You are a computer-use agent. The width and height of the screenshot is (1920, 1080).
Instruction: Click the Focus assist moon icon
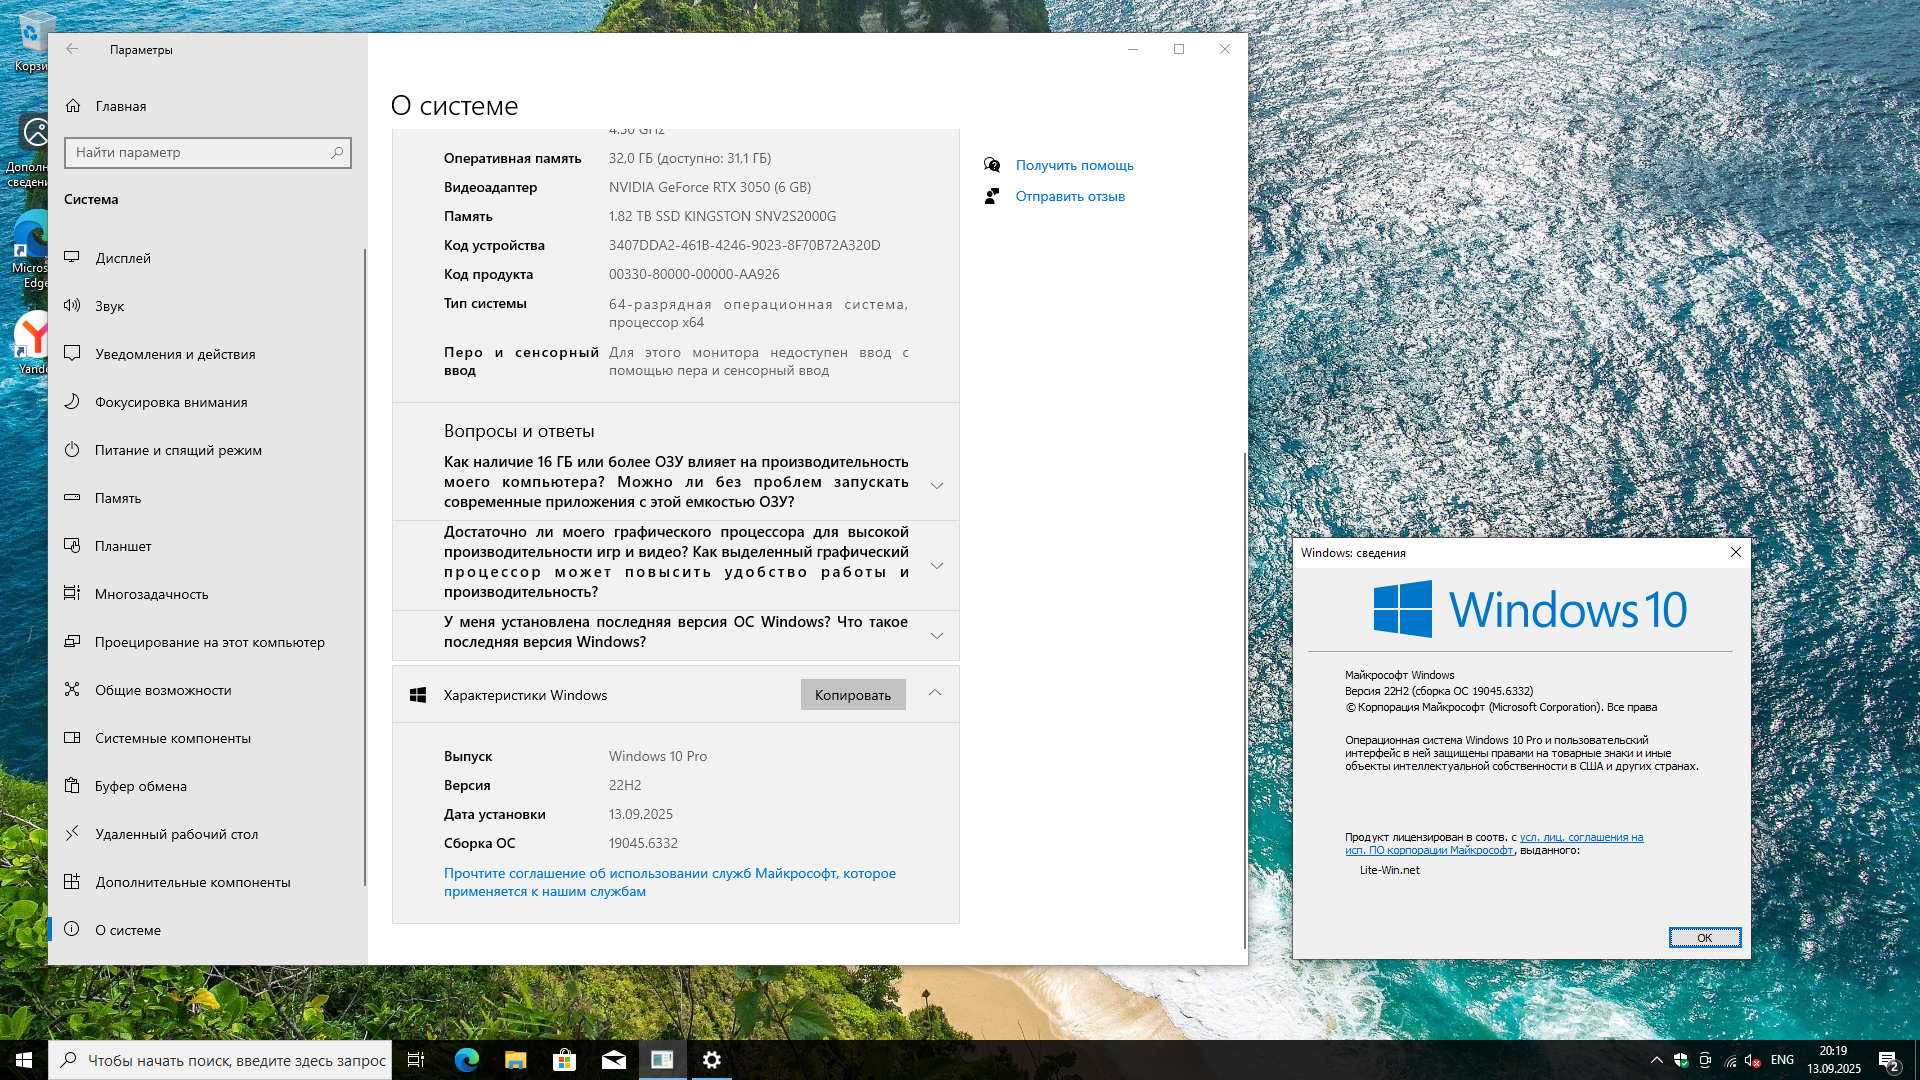(72, 402)
